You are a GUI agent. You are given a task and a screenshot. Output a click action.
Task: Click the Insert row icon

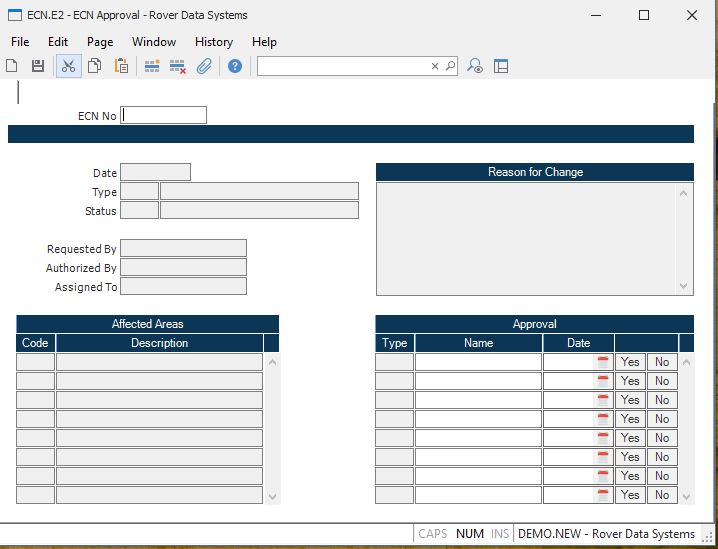[x=152, y=66]
